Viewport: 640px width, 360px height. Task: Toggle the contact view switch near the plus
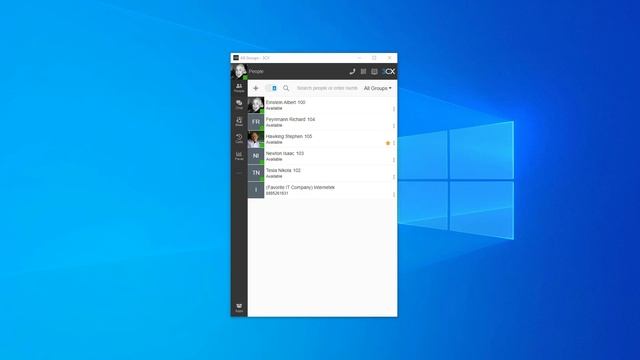pyautogui.click(x=271, y=88)
